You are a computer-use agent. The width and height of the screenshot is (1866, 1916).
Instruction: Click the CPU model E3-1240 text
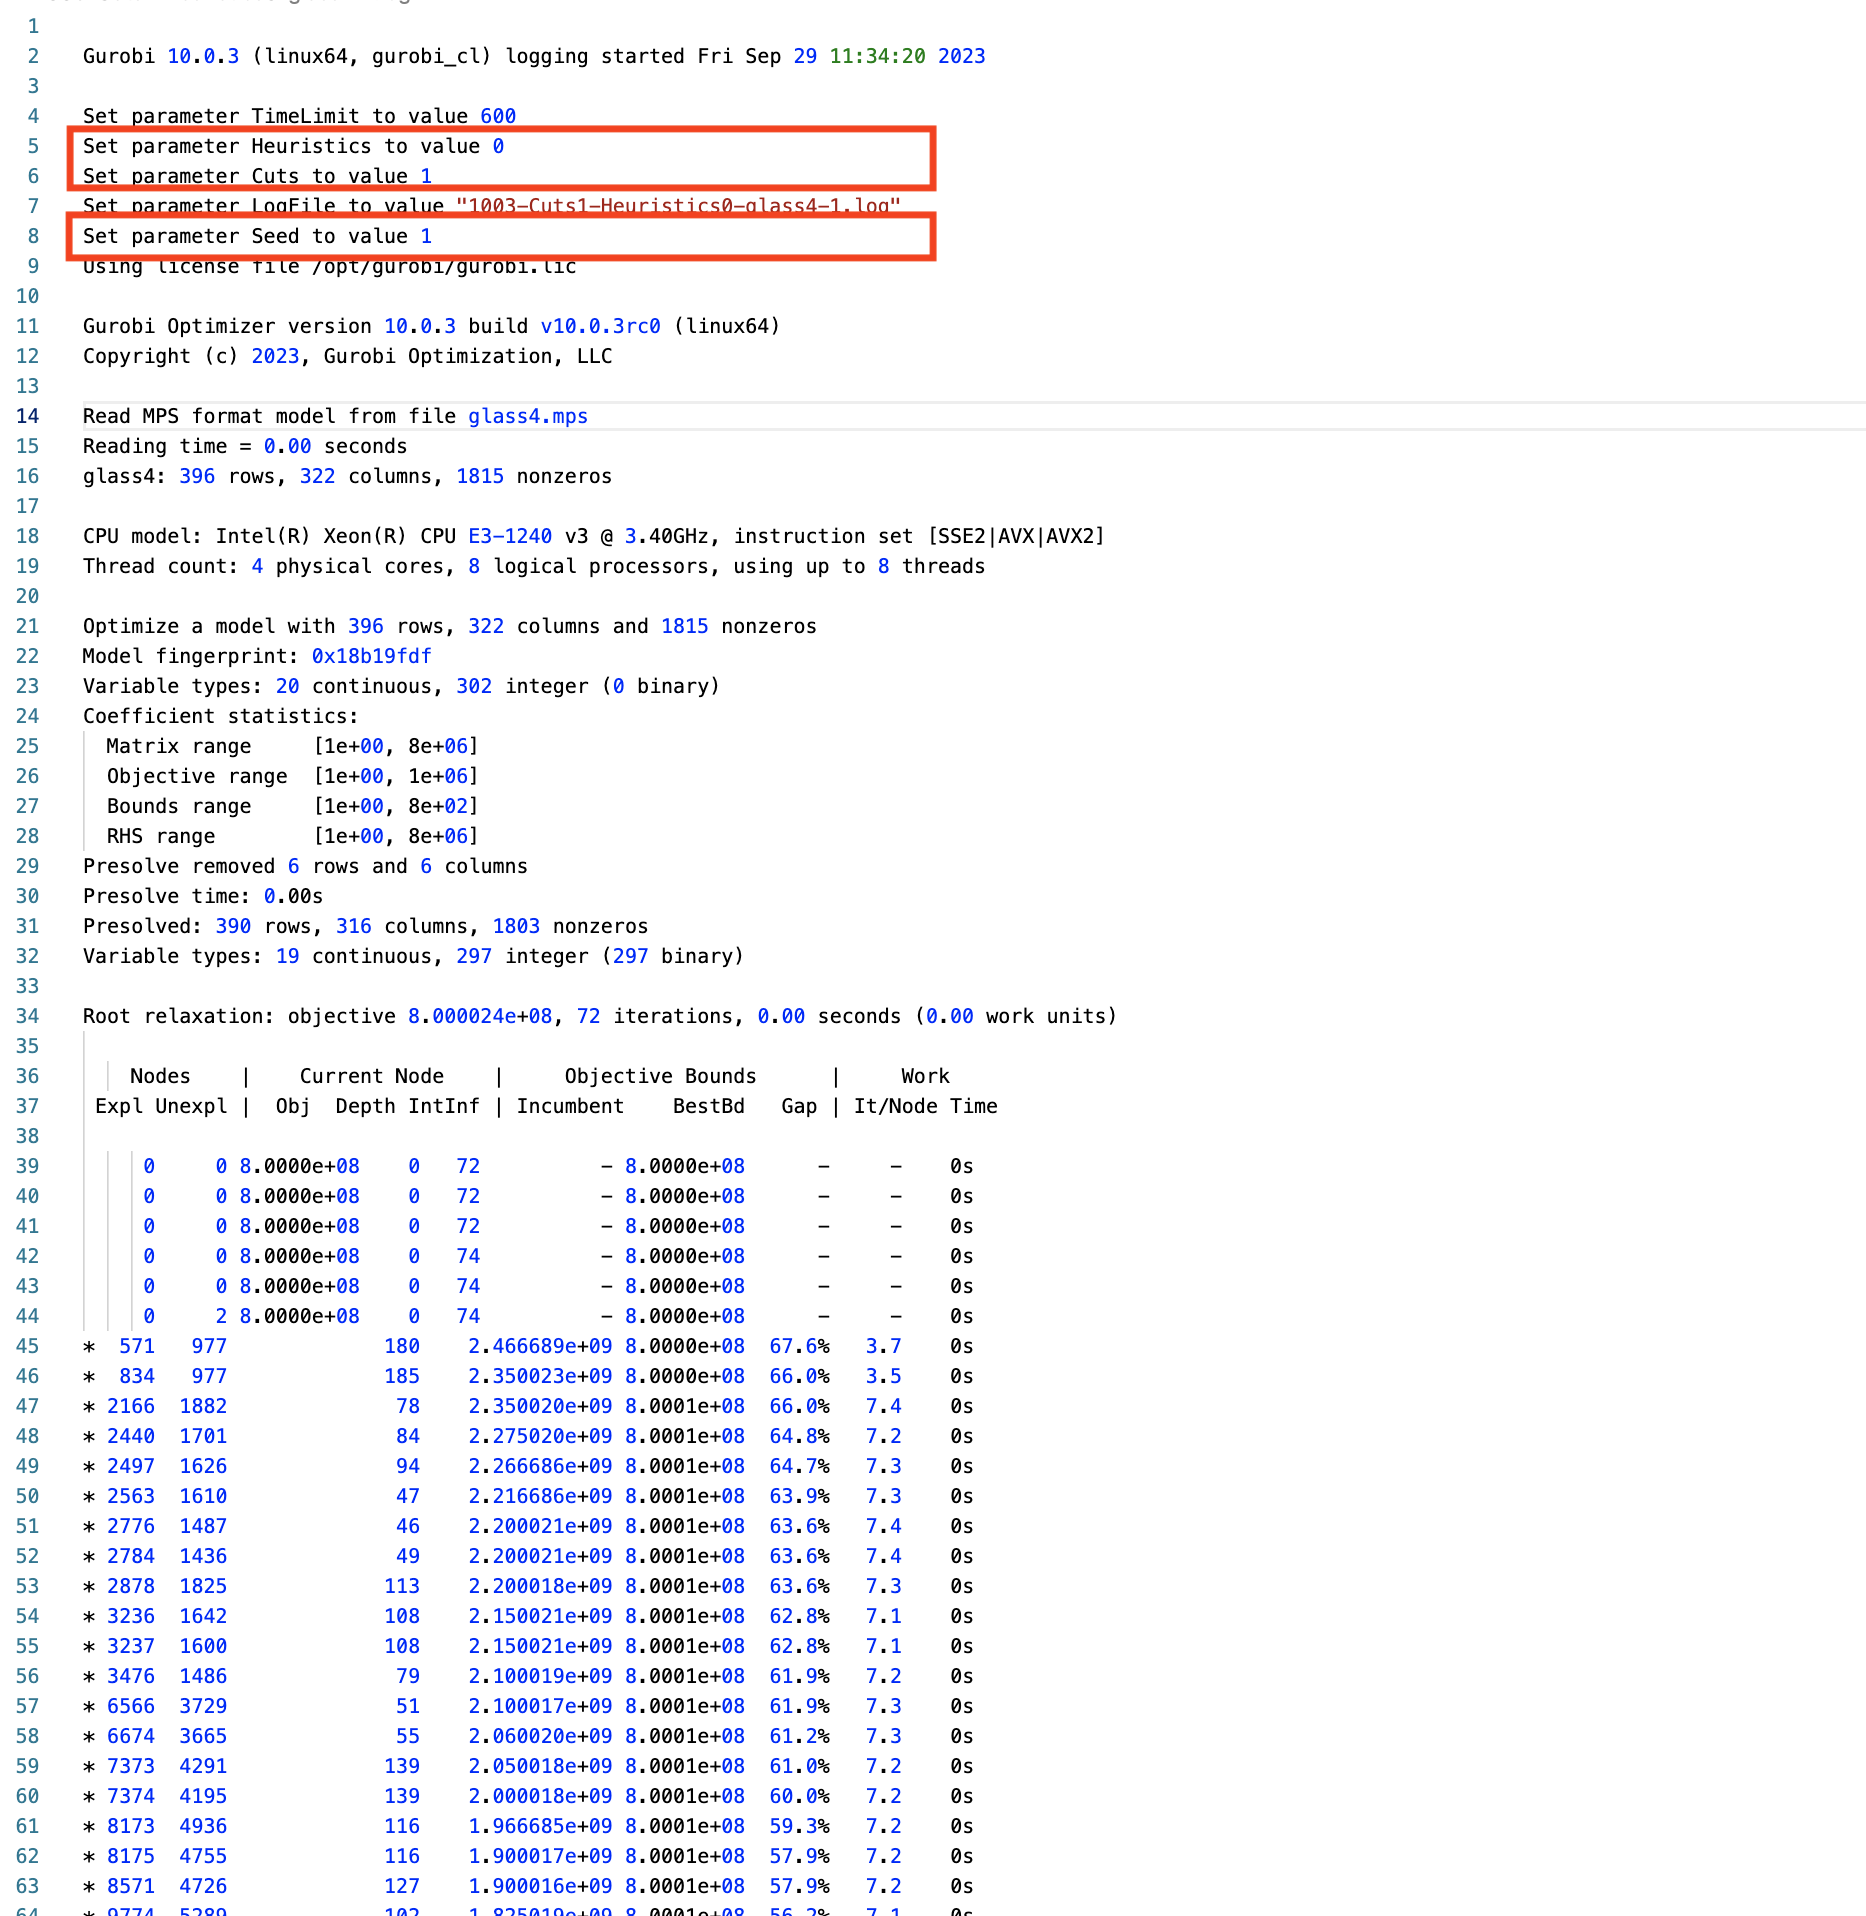coord(509,536)
